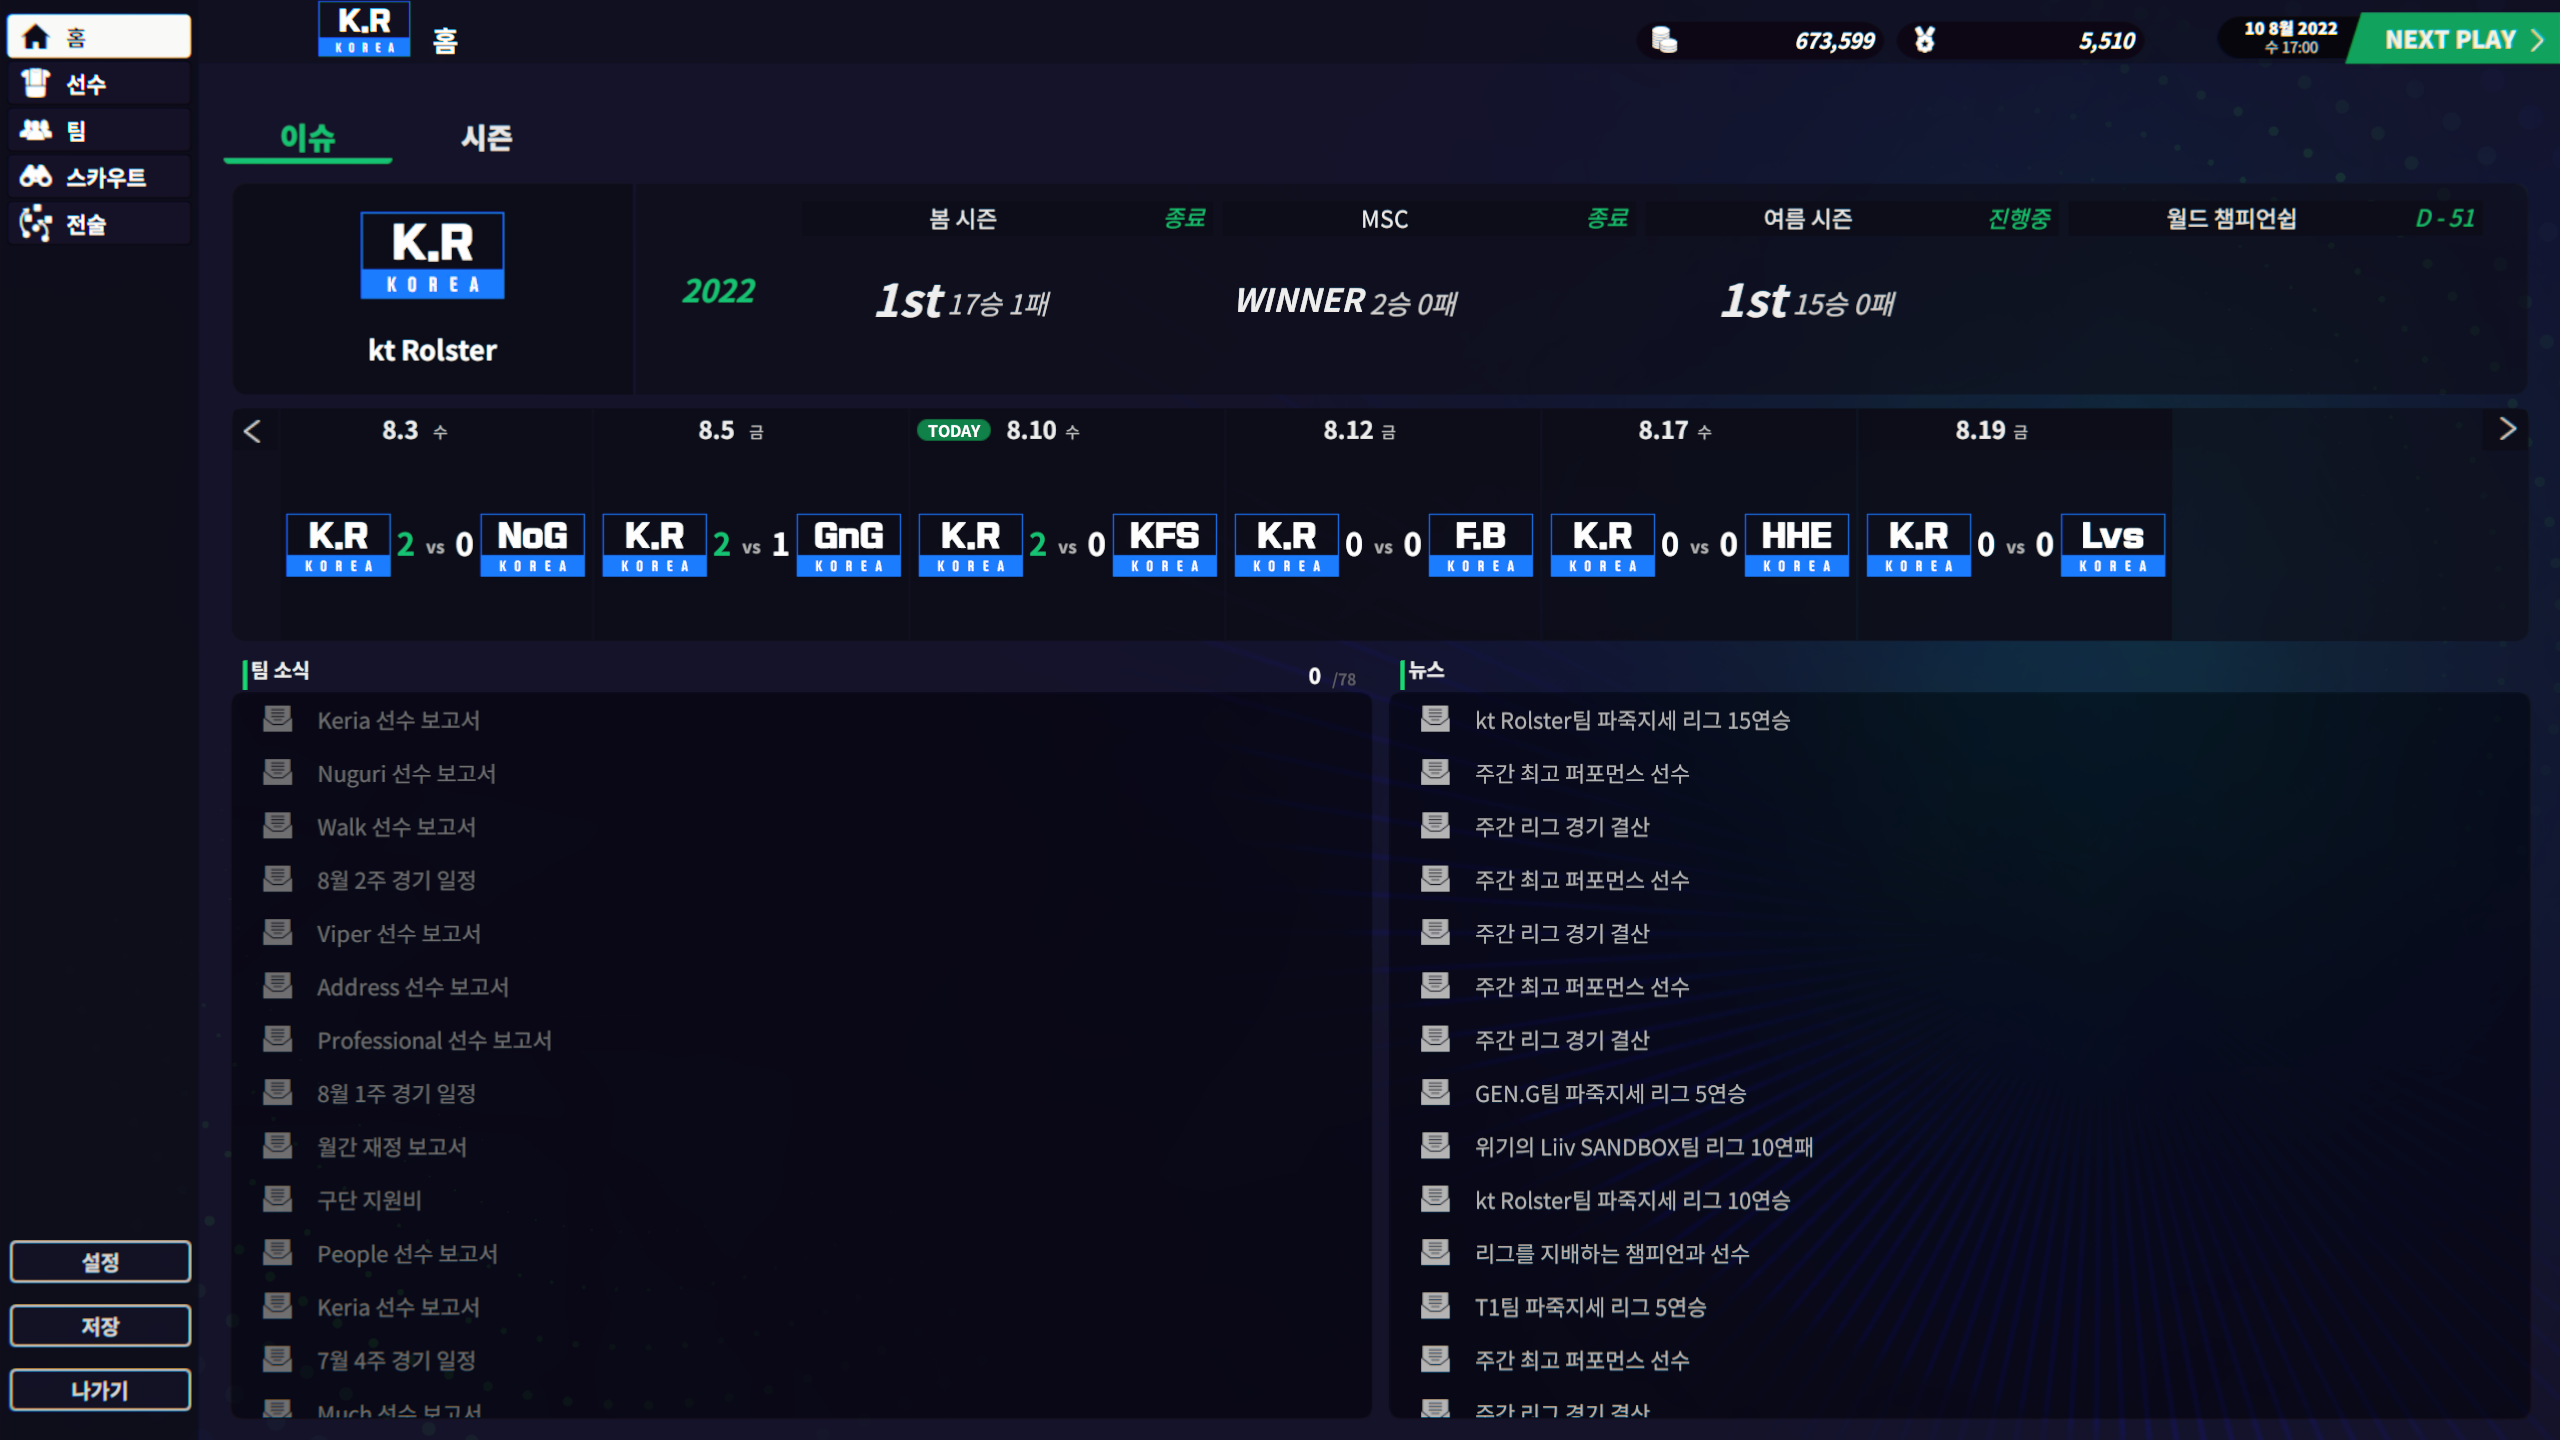The image size is (2560, 1440).
Task: Open 월간 재정 보고서 mail icon
Action: pyautogui.click(x=278, y=1146)
